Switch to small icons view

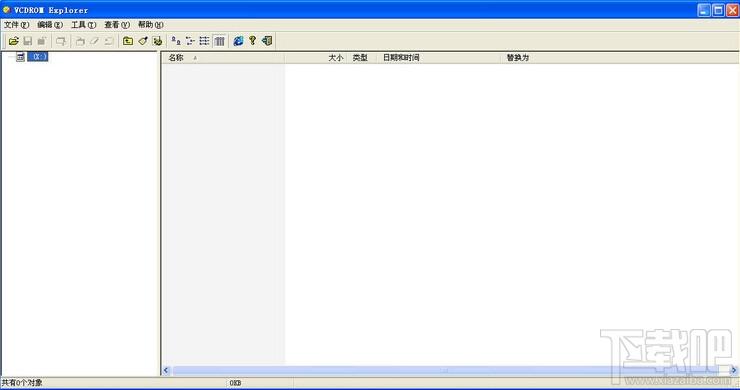(190, 41)
